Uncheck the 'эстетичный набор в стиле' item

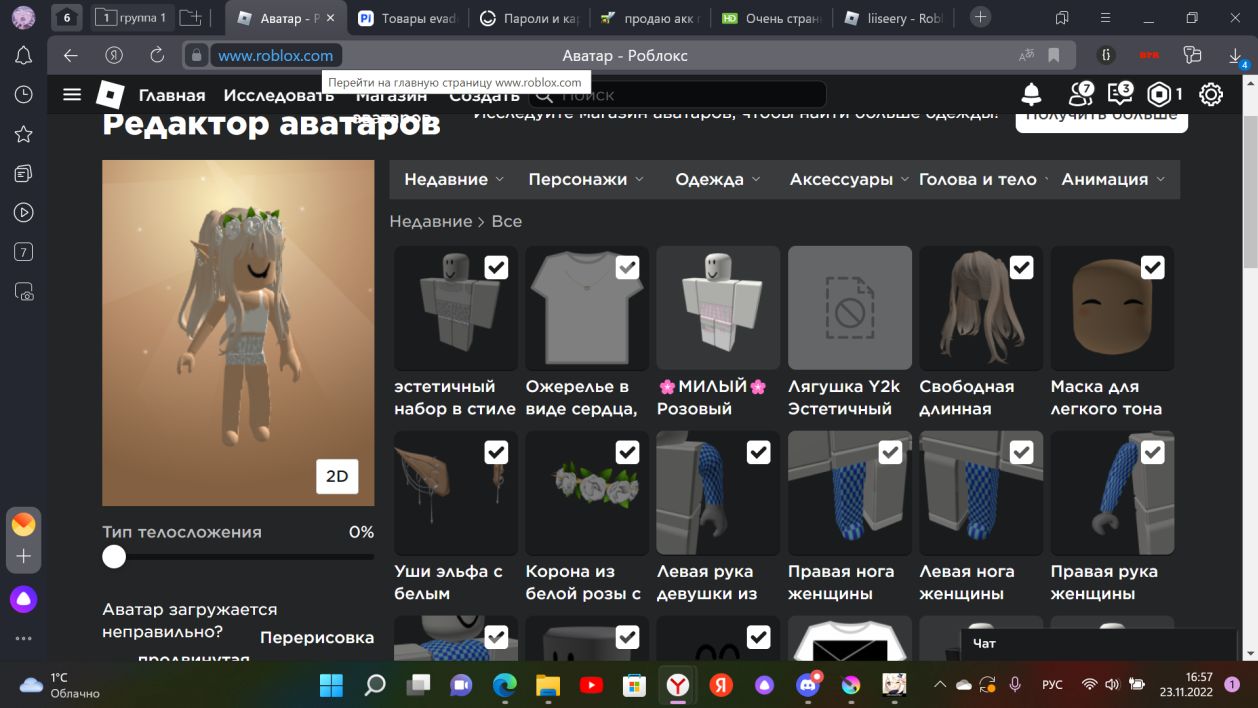(x=496, y=267)
